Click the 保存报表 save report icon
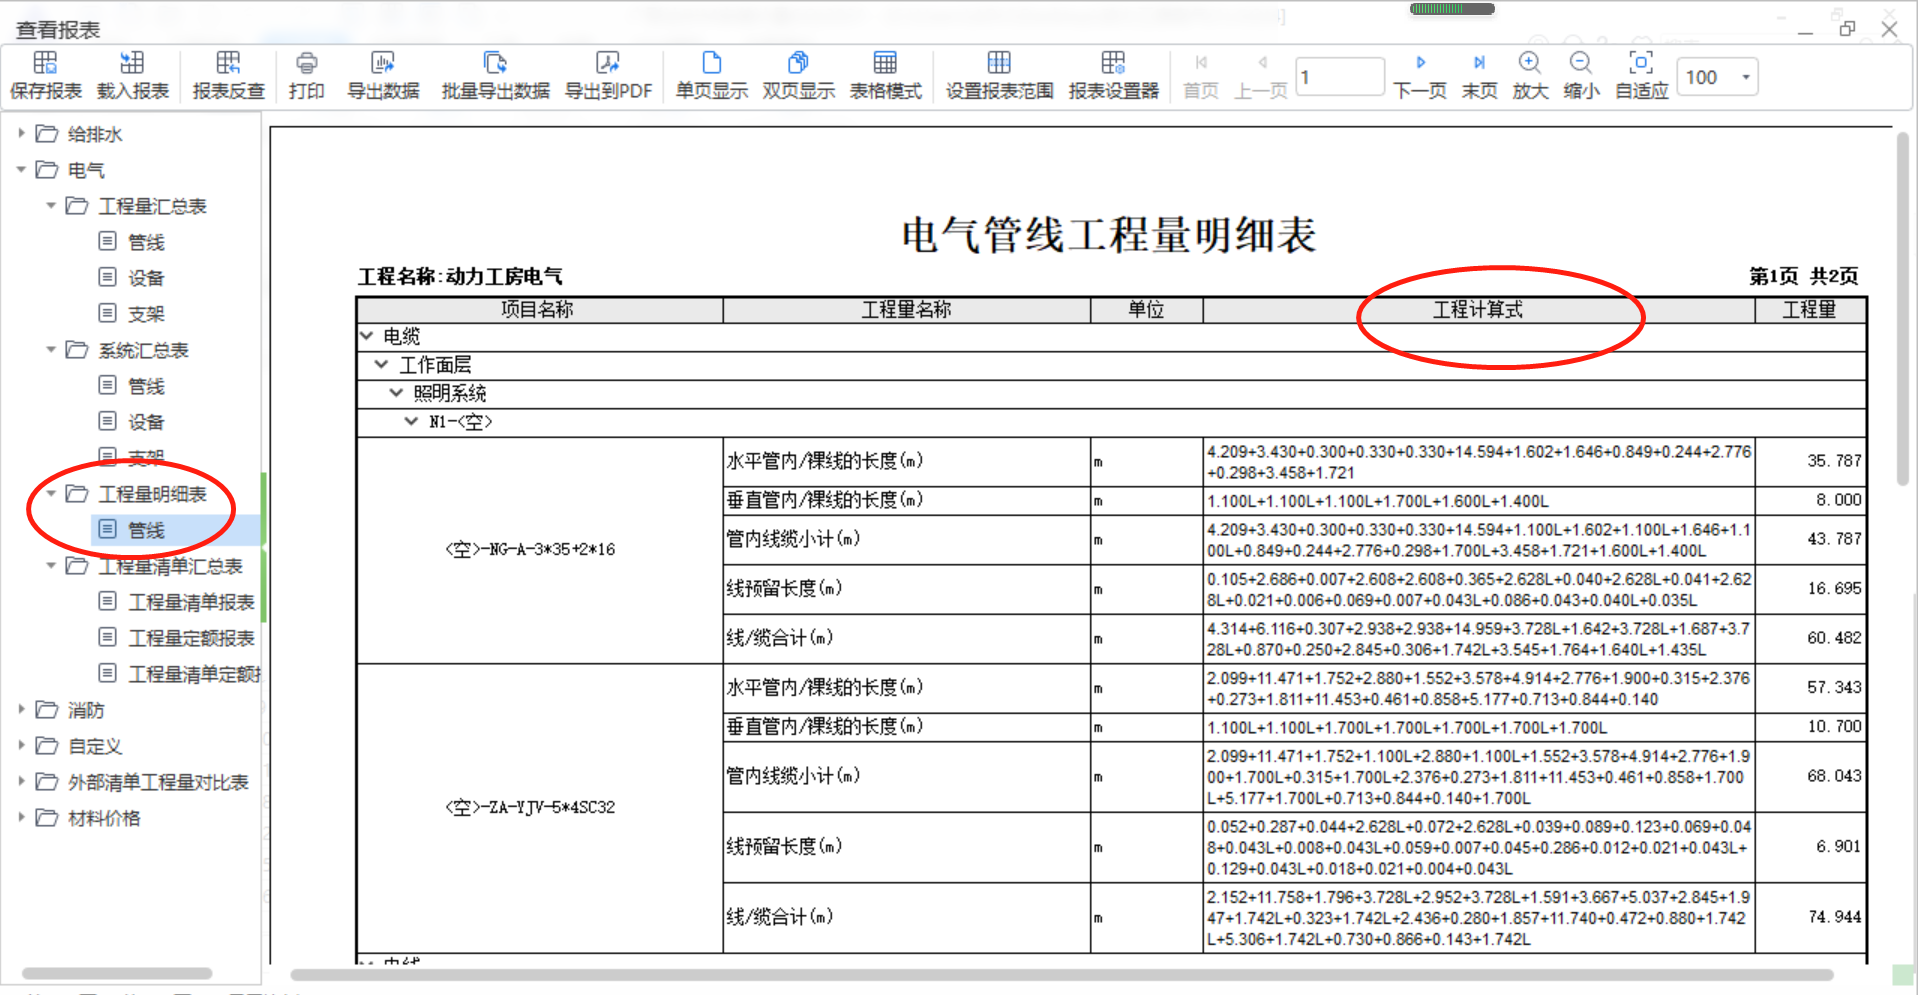Screen dimensions: 1918x995 pos(46,63)
